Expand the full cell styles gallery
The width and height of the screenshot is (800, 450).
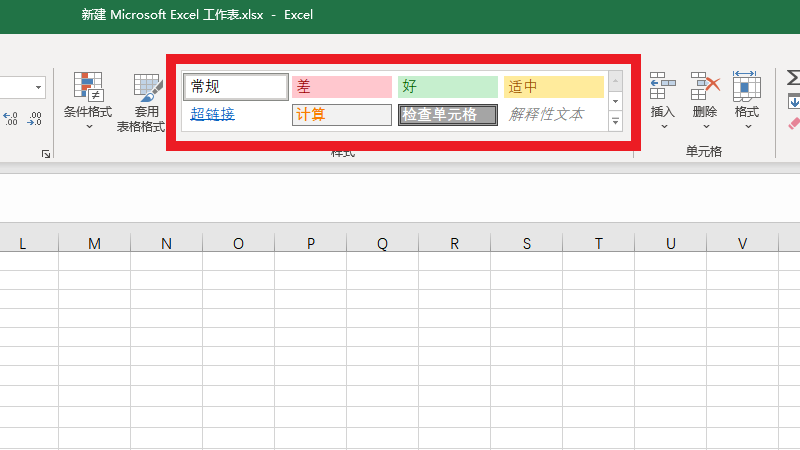[x=616, y=121]
